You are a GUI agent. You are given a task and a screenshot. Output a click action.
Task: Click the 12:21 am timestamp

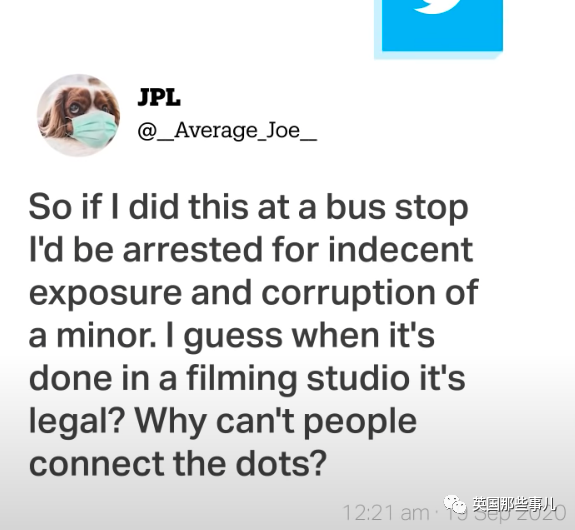(385, 512)
